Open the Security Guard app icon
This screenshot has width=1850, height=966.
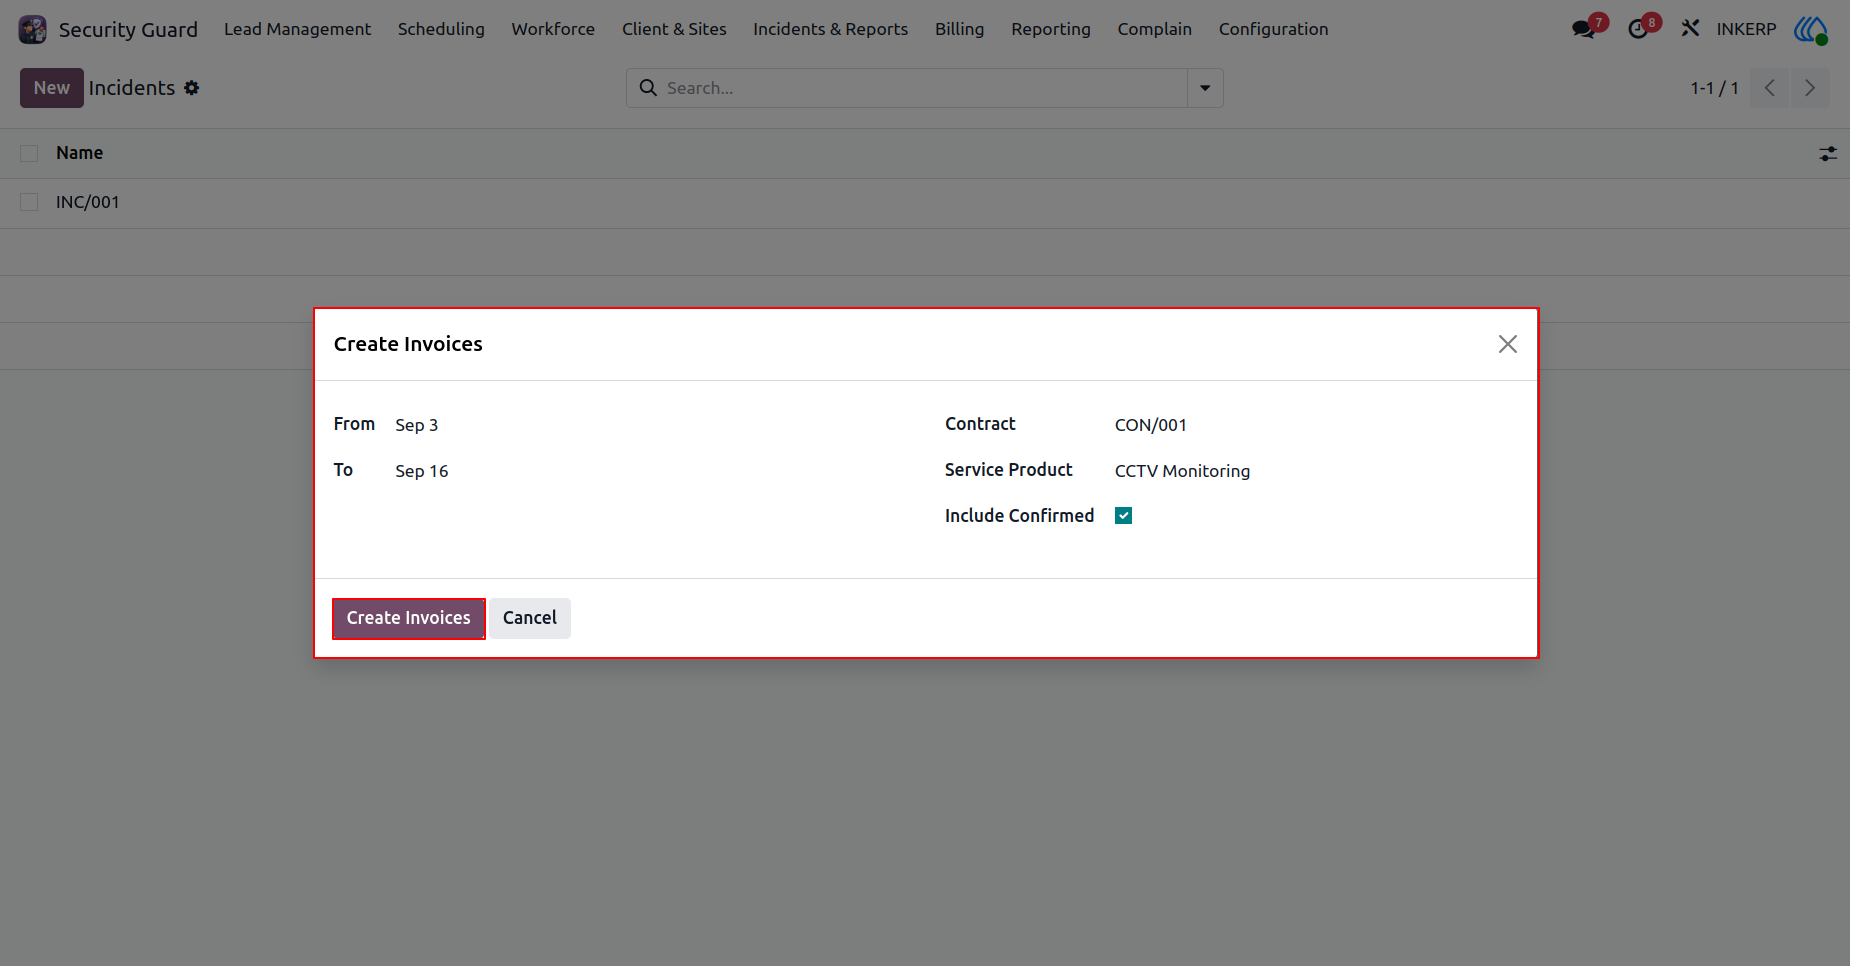(33, 29)
